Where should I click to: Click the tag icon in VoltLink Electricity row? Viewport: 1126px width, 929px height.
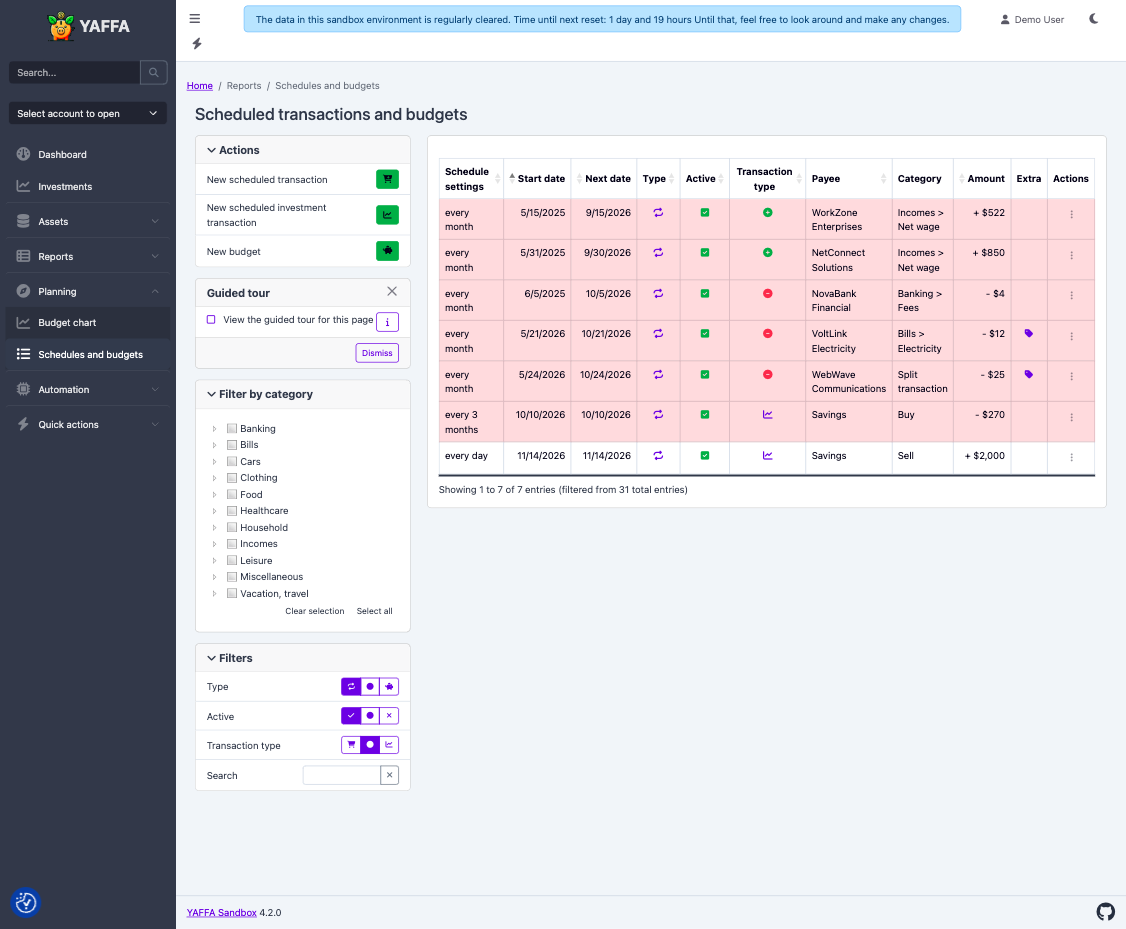coord(1028,334)
